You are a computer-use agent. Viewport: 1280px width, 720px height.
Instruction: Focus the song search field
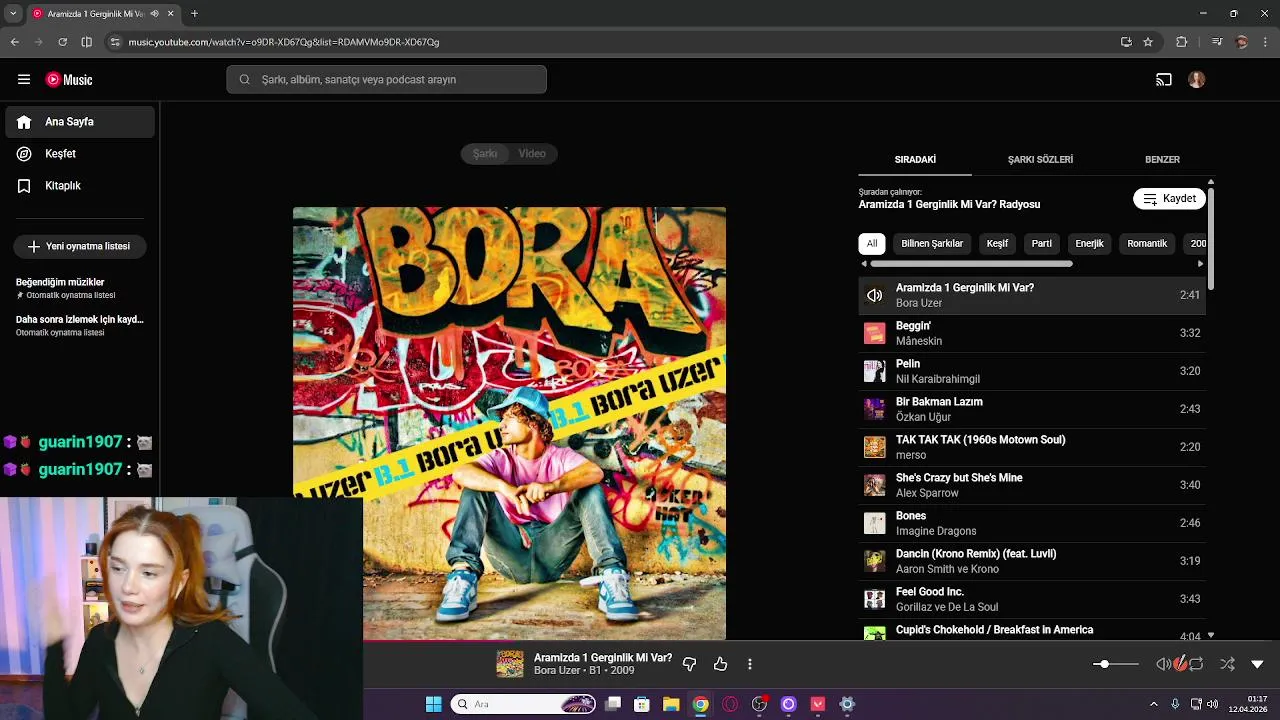click(x=386, y=80)
